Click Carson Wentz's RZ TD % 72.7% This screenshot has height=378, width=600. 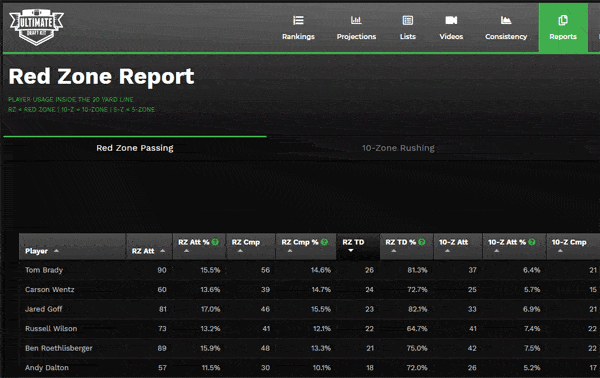coord(417,290)
